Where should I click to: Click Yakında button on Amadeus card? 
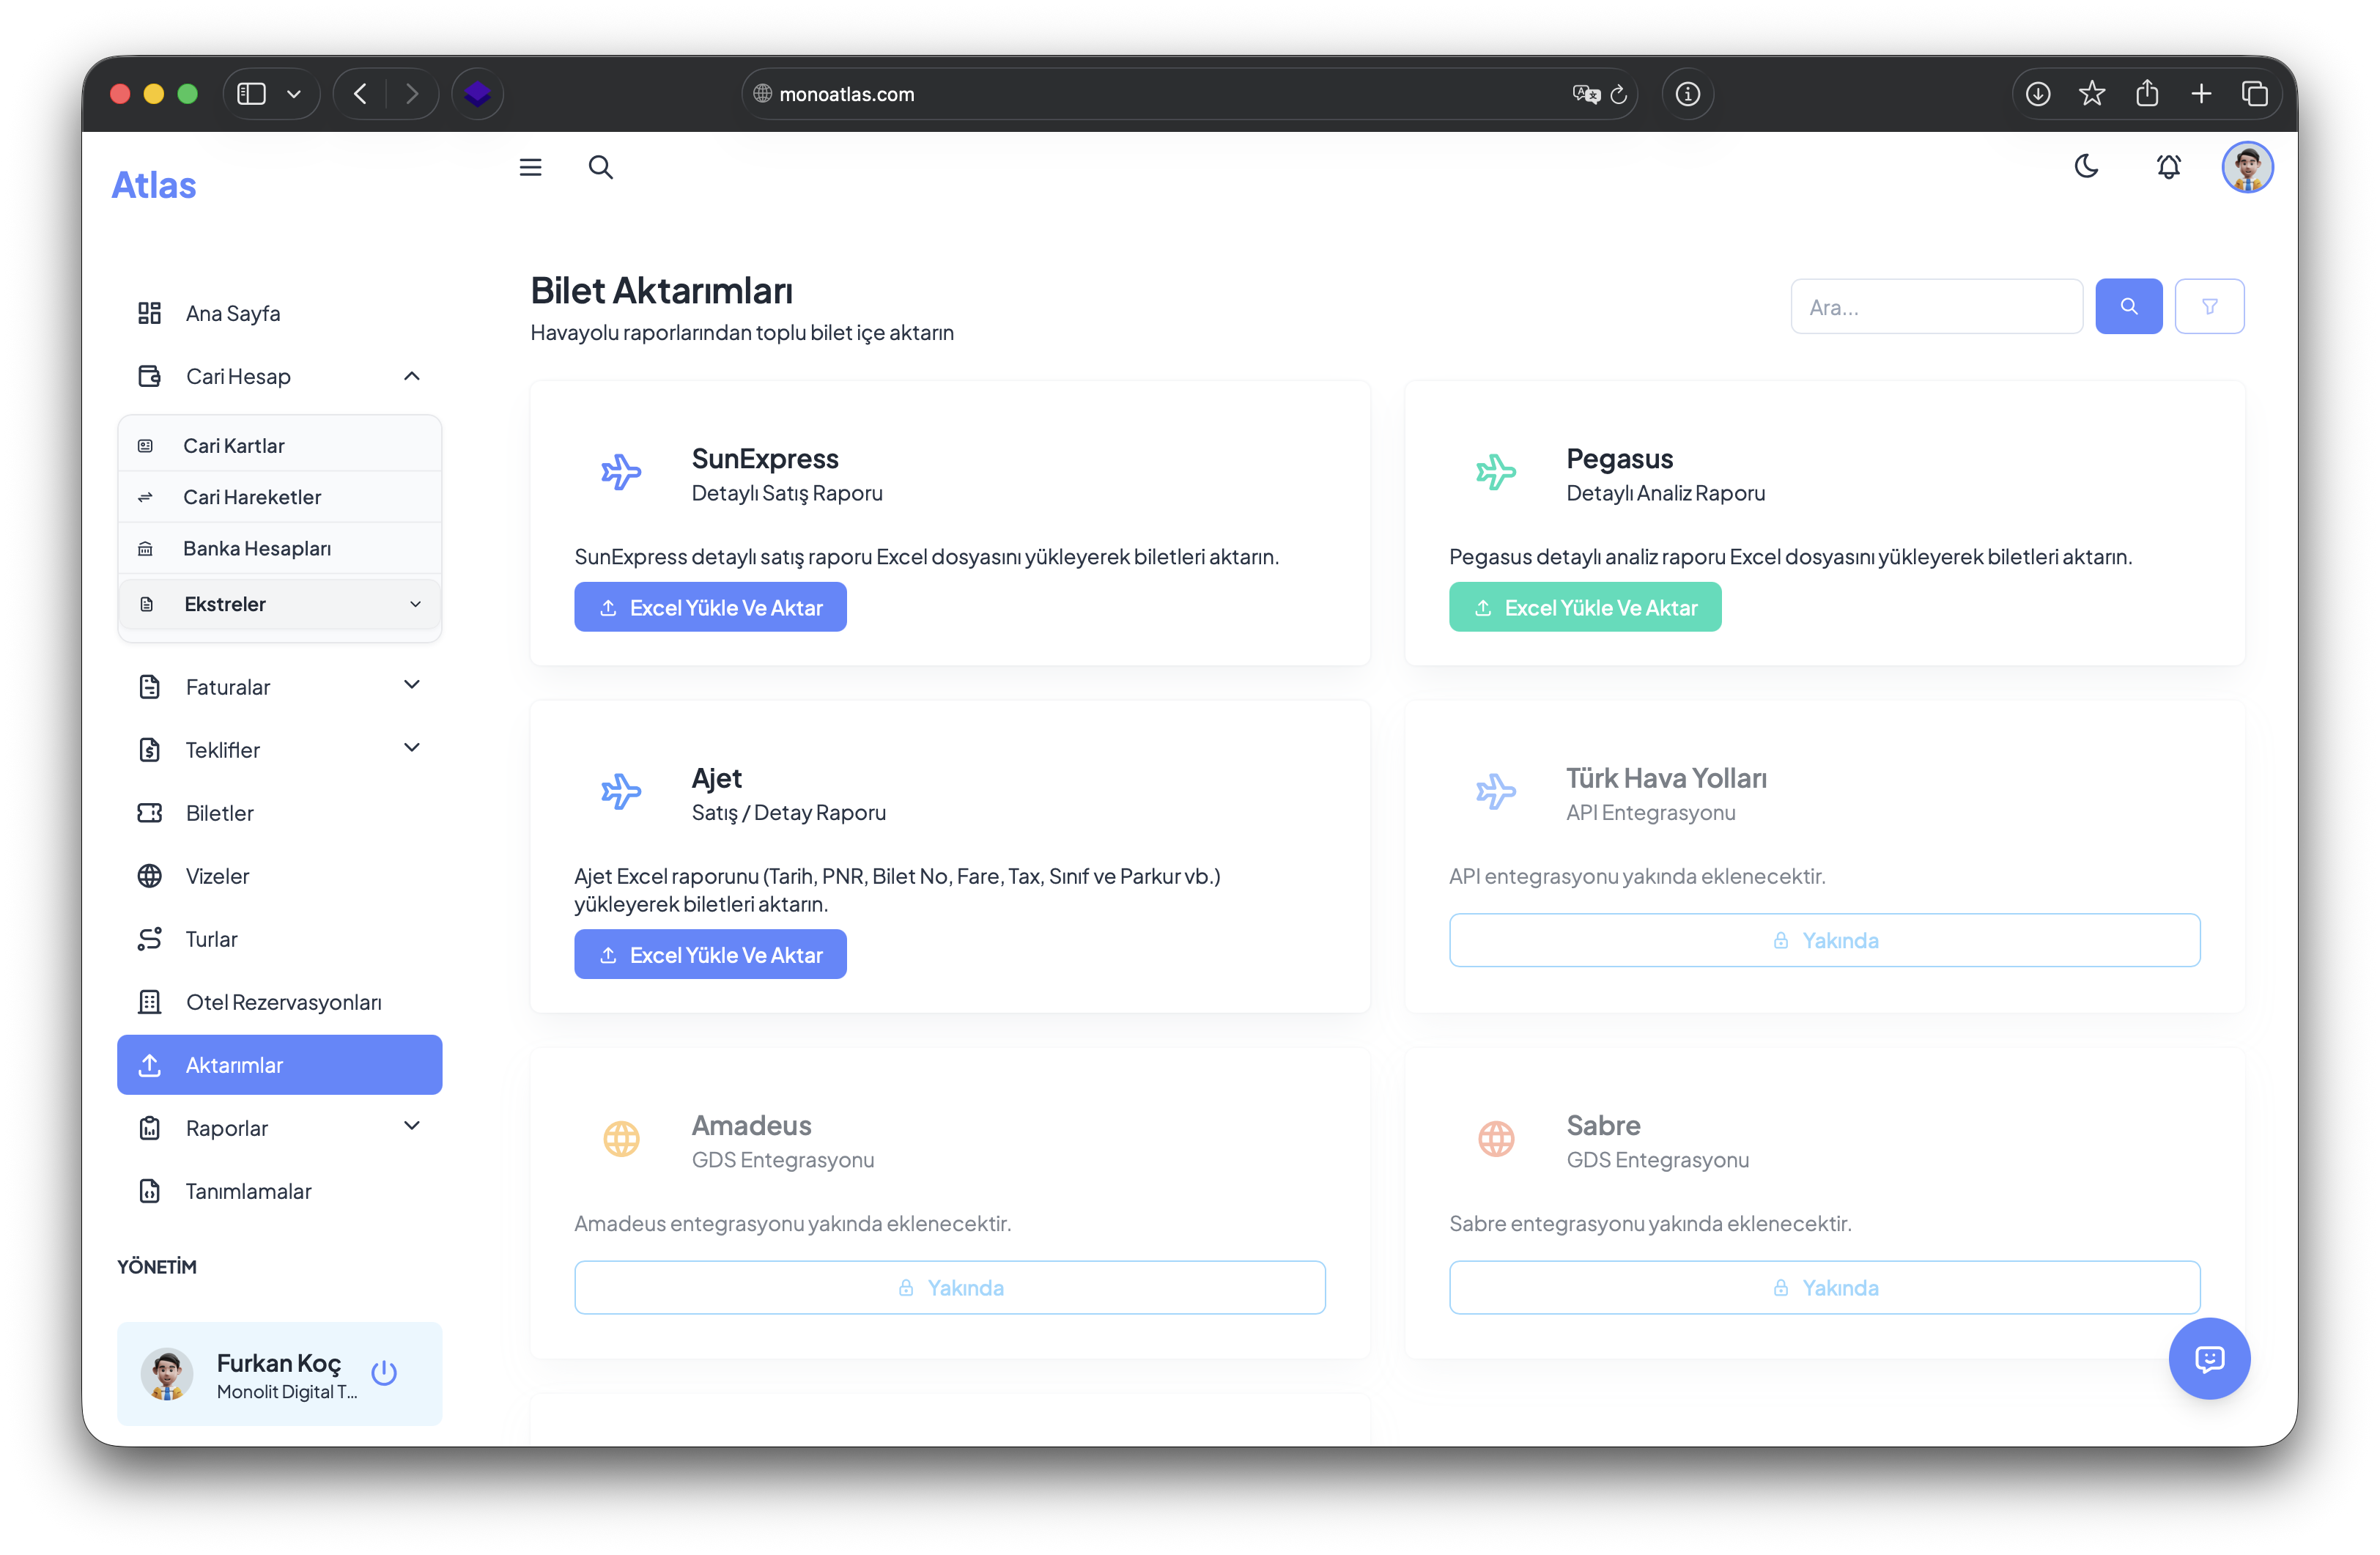[950, 1287]
